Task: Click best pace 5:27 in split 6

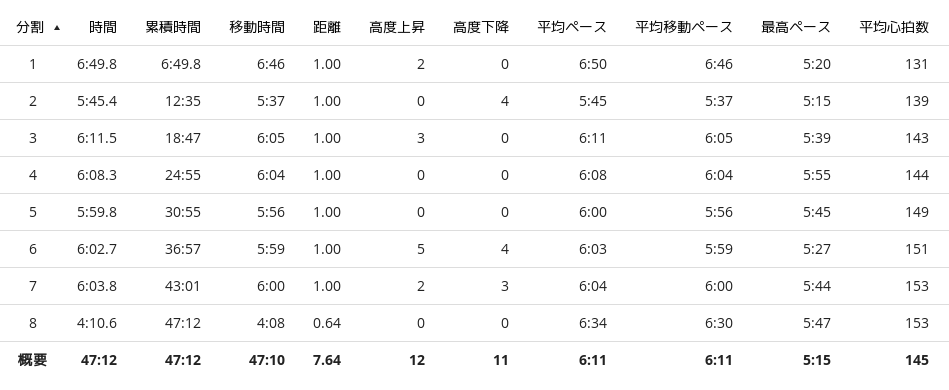Action: pos(817,249)
